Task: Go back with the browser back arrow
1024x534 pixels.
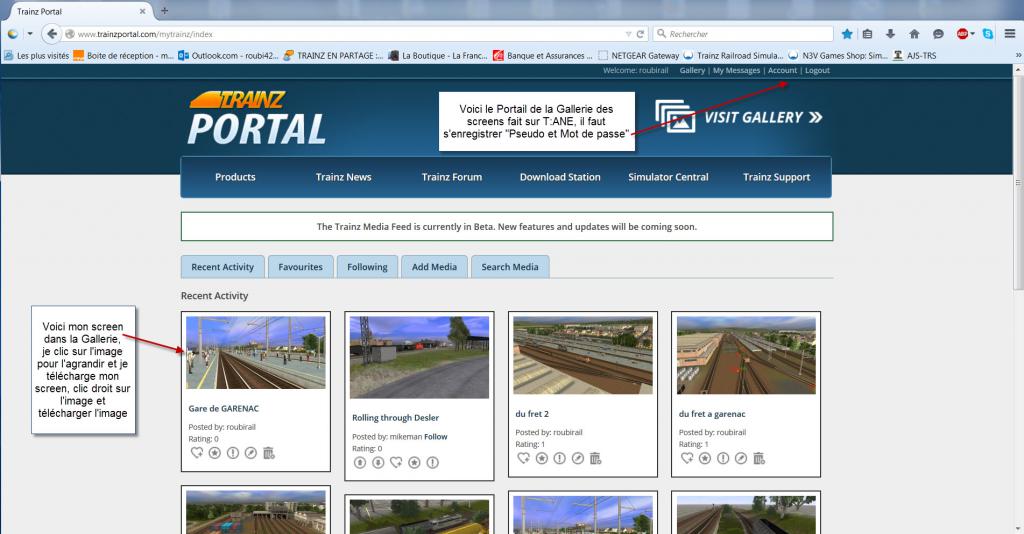Action: click(52, 34)
